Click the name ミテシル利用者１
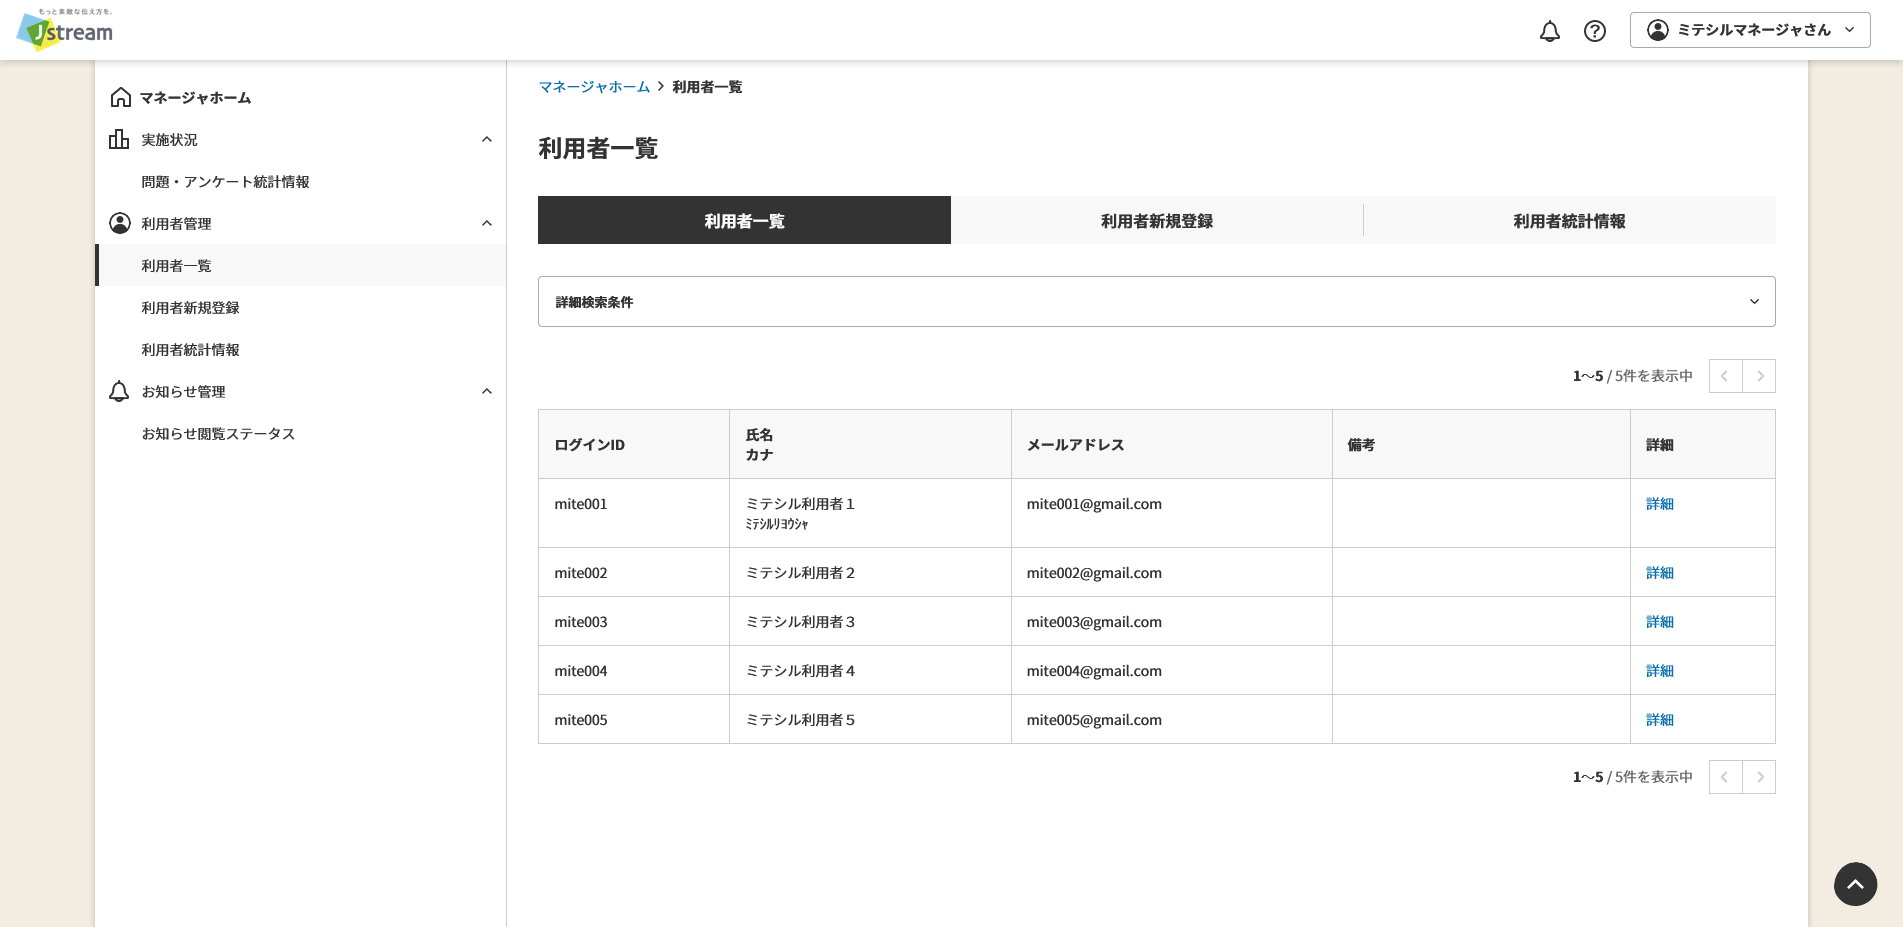Screen dimensions: 1903x927 click(x=800, y=504)
